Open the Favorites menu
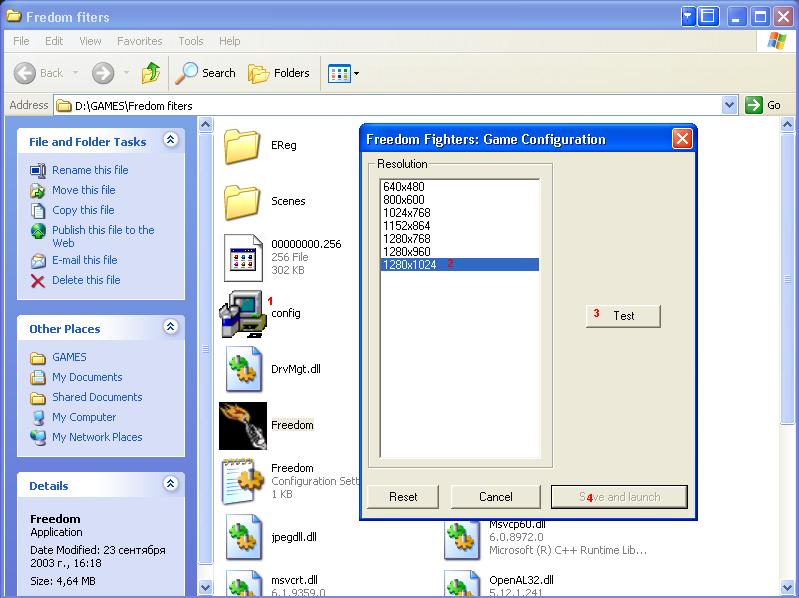The image size is (799, 598). pyautogui.click(x=140, y=41)
